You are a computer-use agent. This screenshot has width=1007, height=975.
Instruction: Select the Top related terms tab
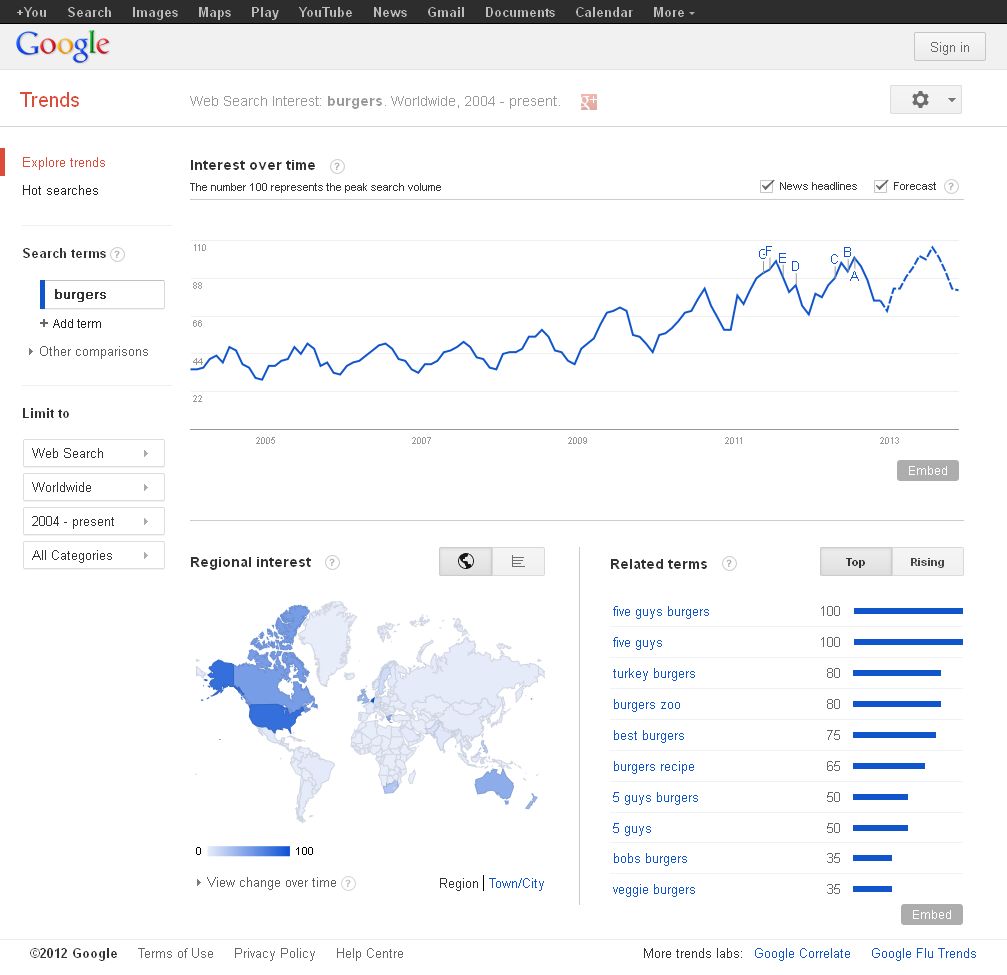click(x=855, y=562)
